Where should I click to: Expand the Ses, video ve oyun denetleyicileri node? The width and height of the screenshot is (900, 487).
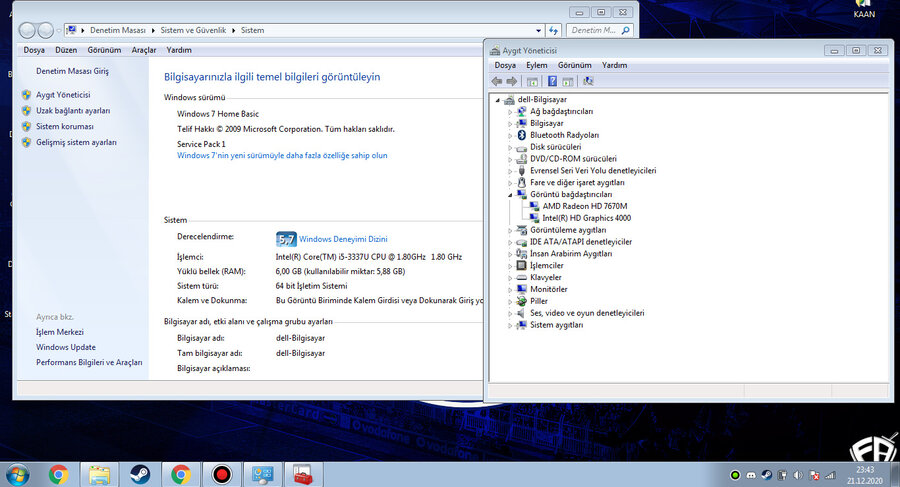click(510, 314)
